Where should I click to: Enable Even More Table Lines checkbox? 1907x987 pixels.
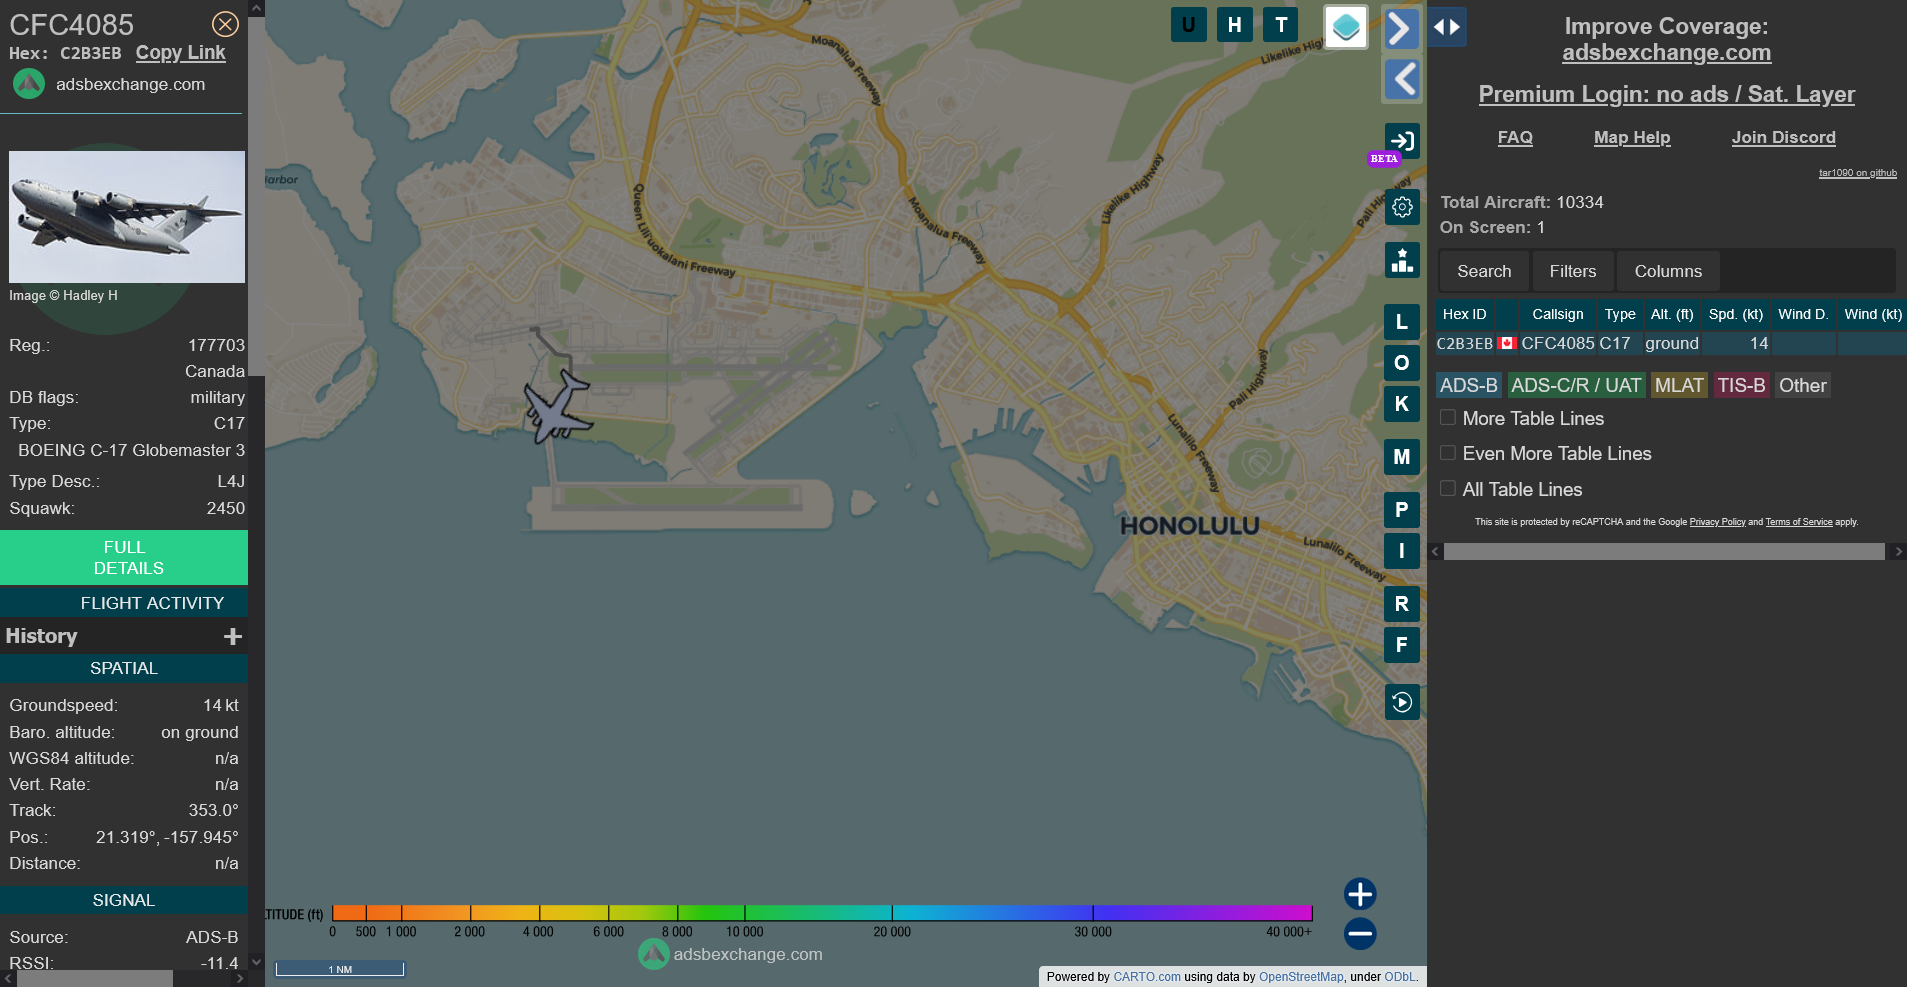(1447, 453)
